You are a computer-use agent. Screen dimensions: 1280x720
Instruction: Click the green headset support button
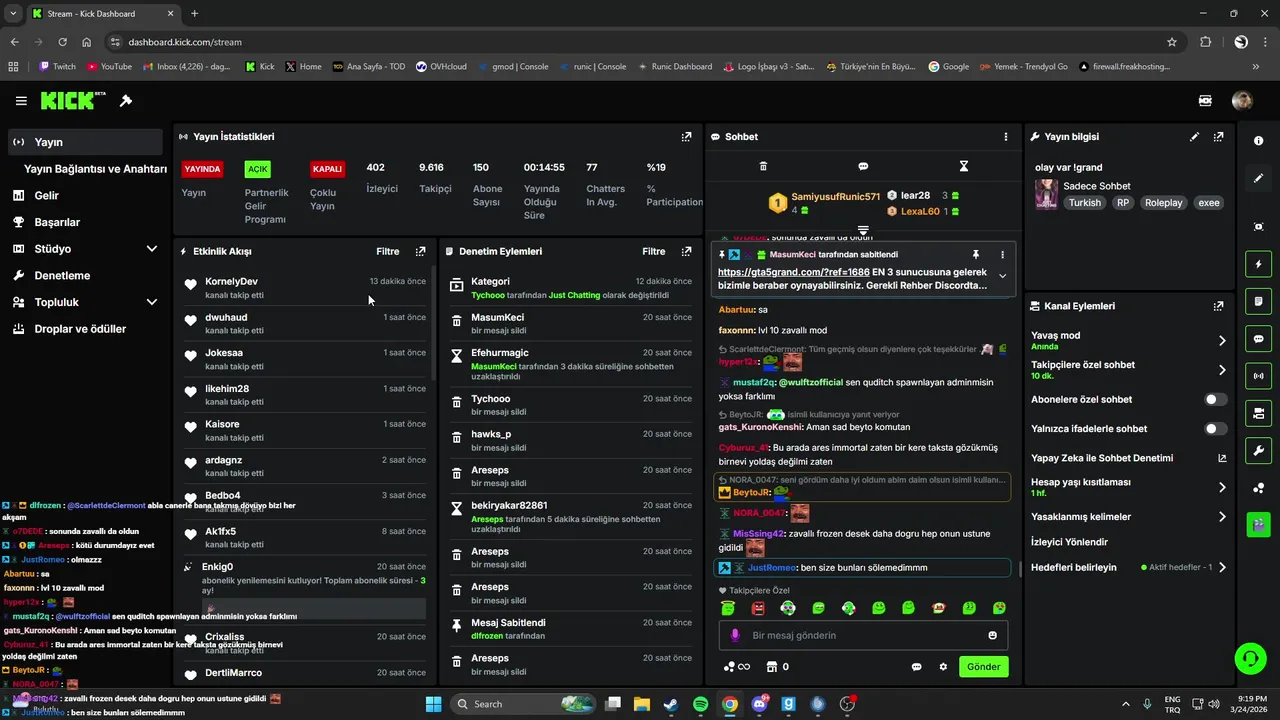pyautogui.click(x=1250, y=658)
